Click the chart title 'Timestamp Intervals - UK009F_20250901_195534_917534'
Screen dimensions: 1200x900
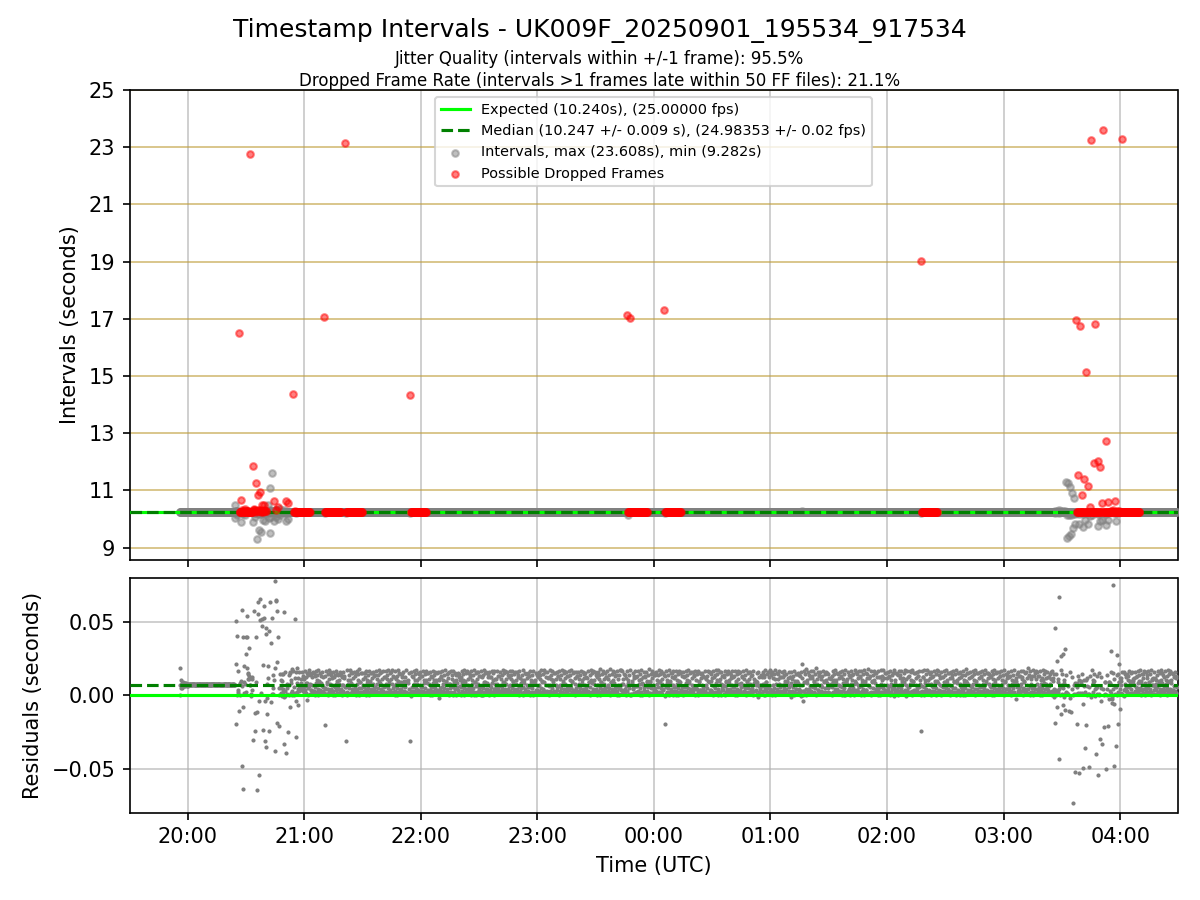[x=600, y=29]
